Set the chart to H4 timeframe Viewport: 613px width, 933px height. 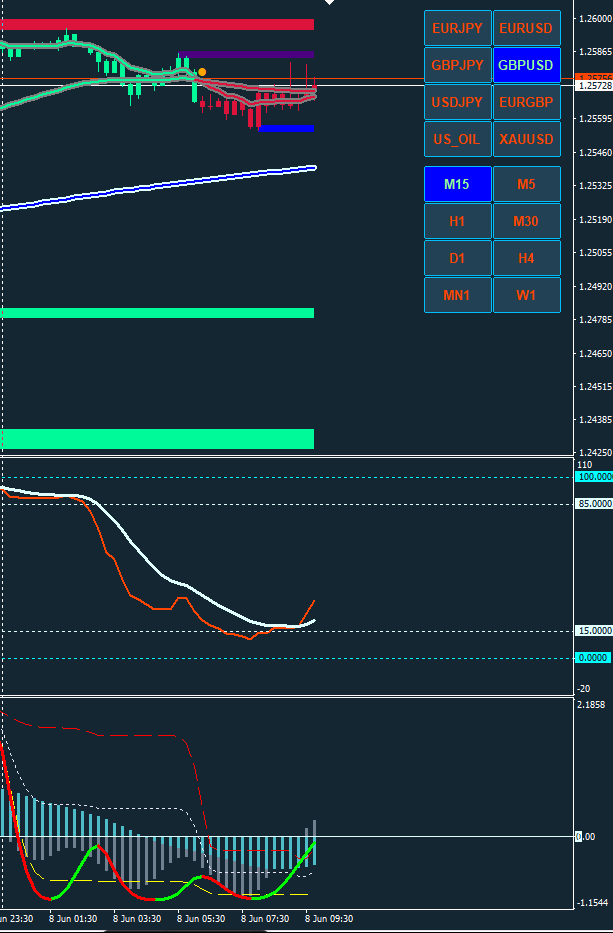[527, 258]
